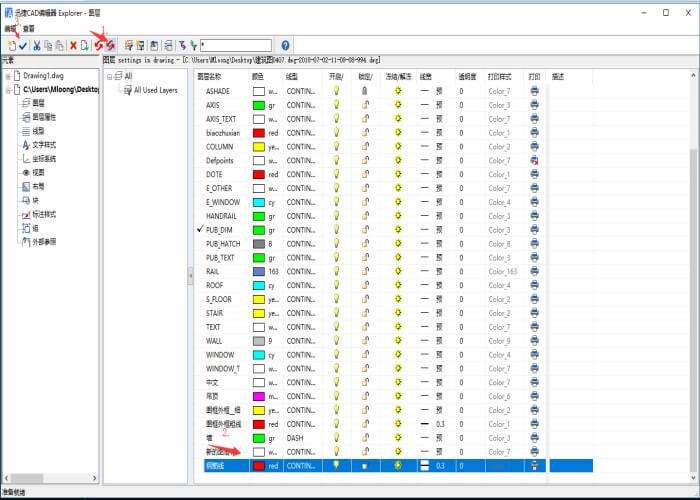Click the Cut scissors icon
This screenshot has height=500, width=700.
[37, 45]
